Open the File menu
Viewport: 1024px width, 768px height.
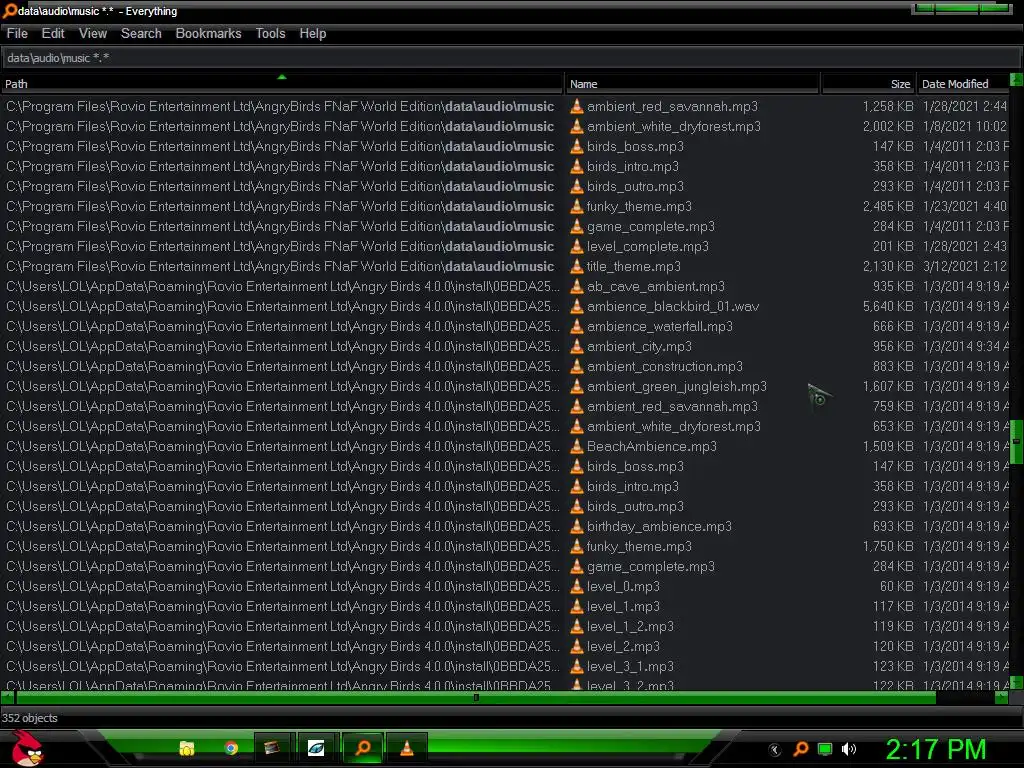(x=17, y=33)
